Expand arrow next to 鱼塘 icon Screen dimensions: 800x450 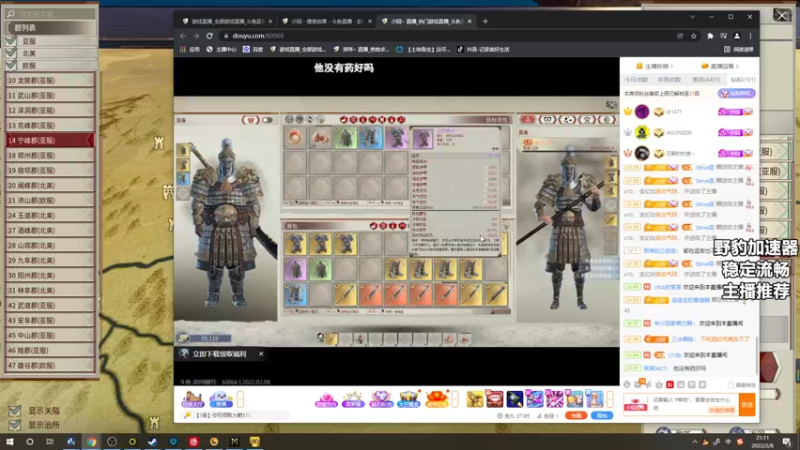click(x=240, y=399)
